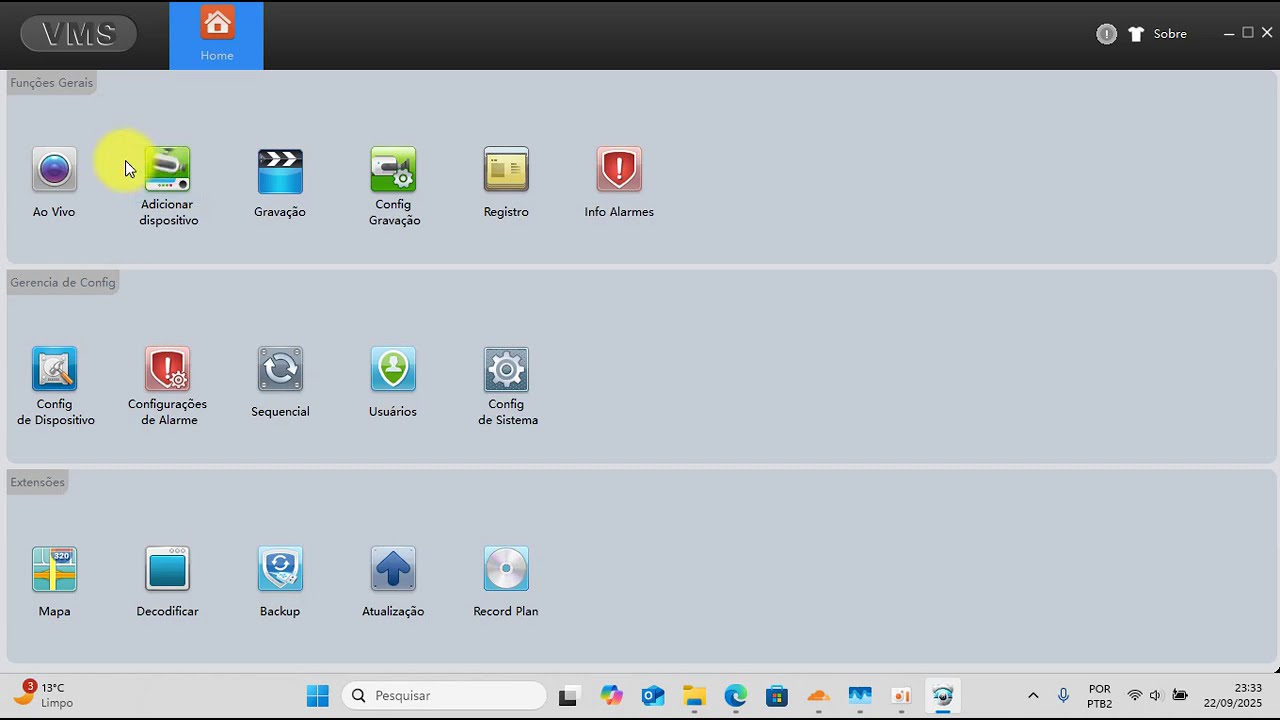1280x720 pixels.
Task: Open the Atualização upload icon
Action: pyautogui.click(x=393, y=570)
